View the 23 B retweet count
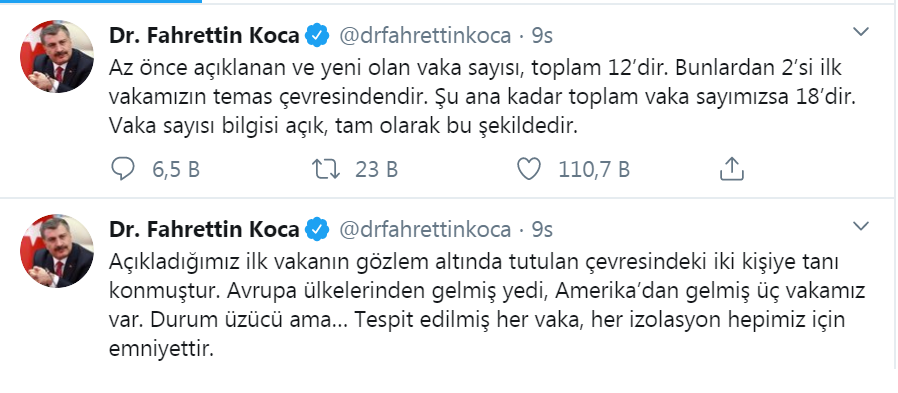Image resolution: width=898 pixels, height=393 pixels. [x=376, y=170]
